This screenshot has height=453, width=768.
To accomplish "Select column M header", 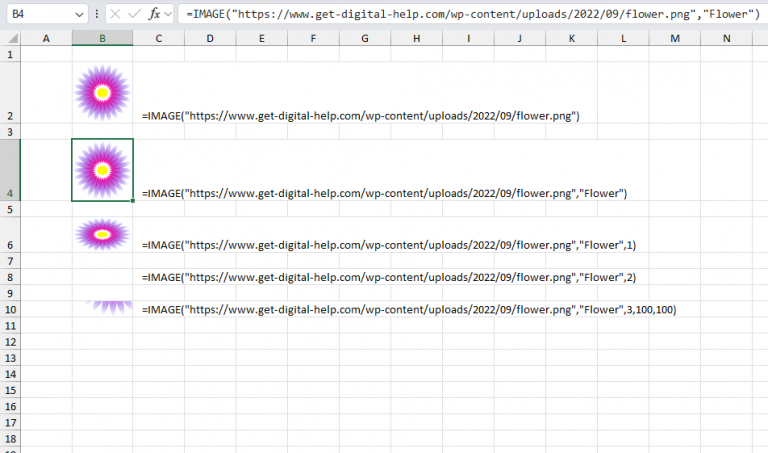I will pyautogui.click(x=675, y=38).
